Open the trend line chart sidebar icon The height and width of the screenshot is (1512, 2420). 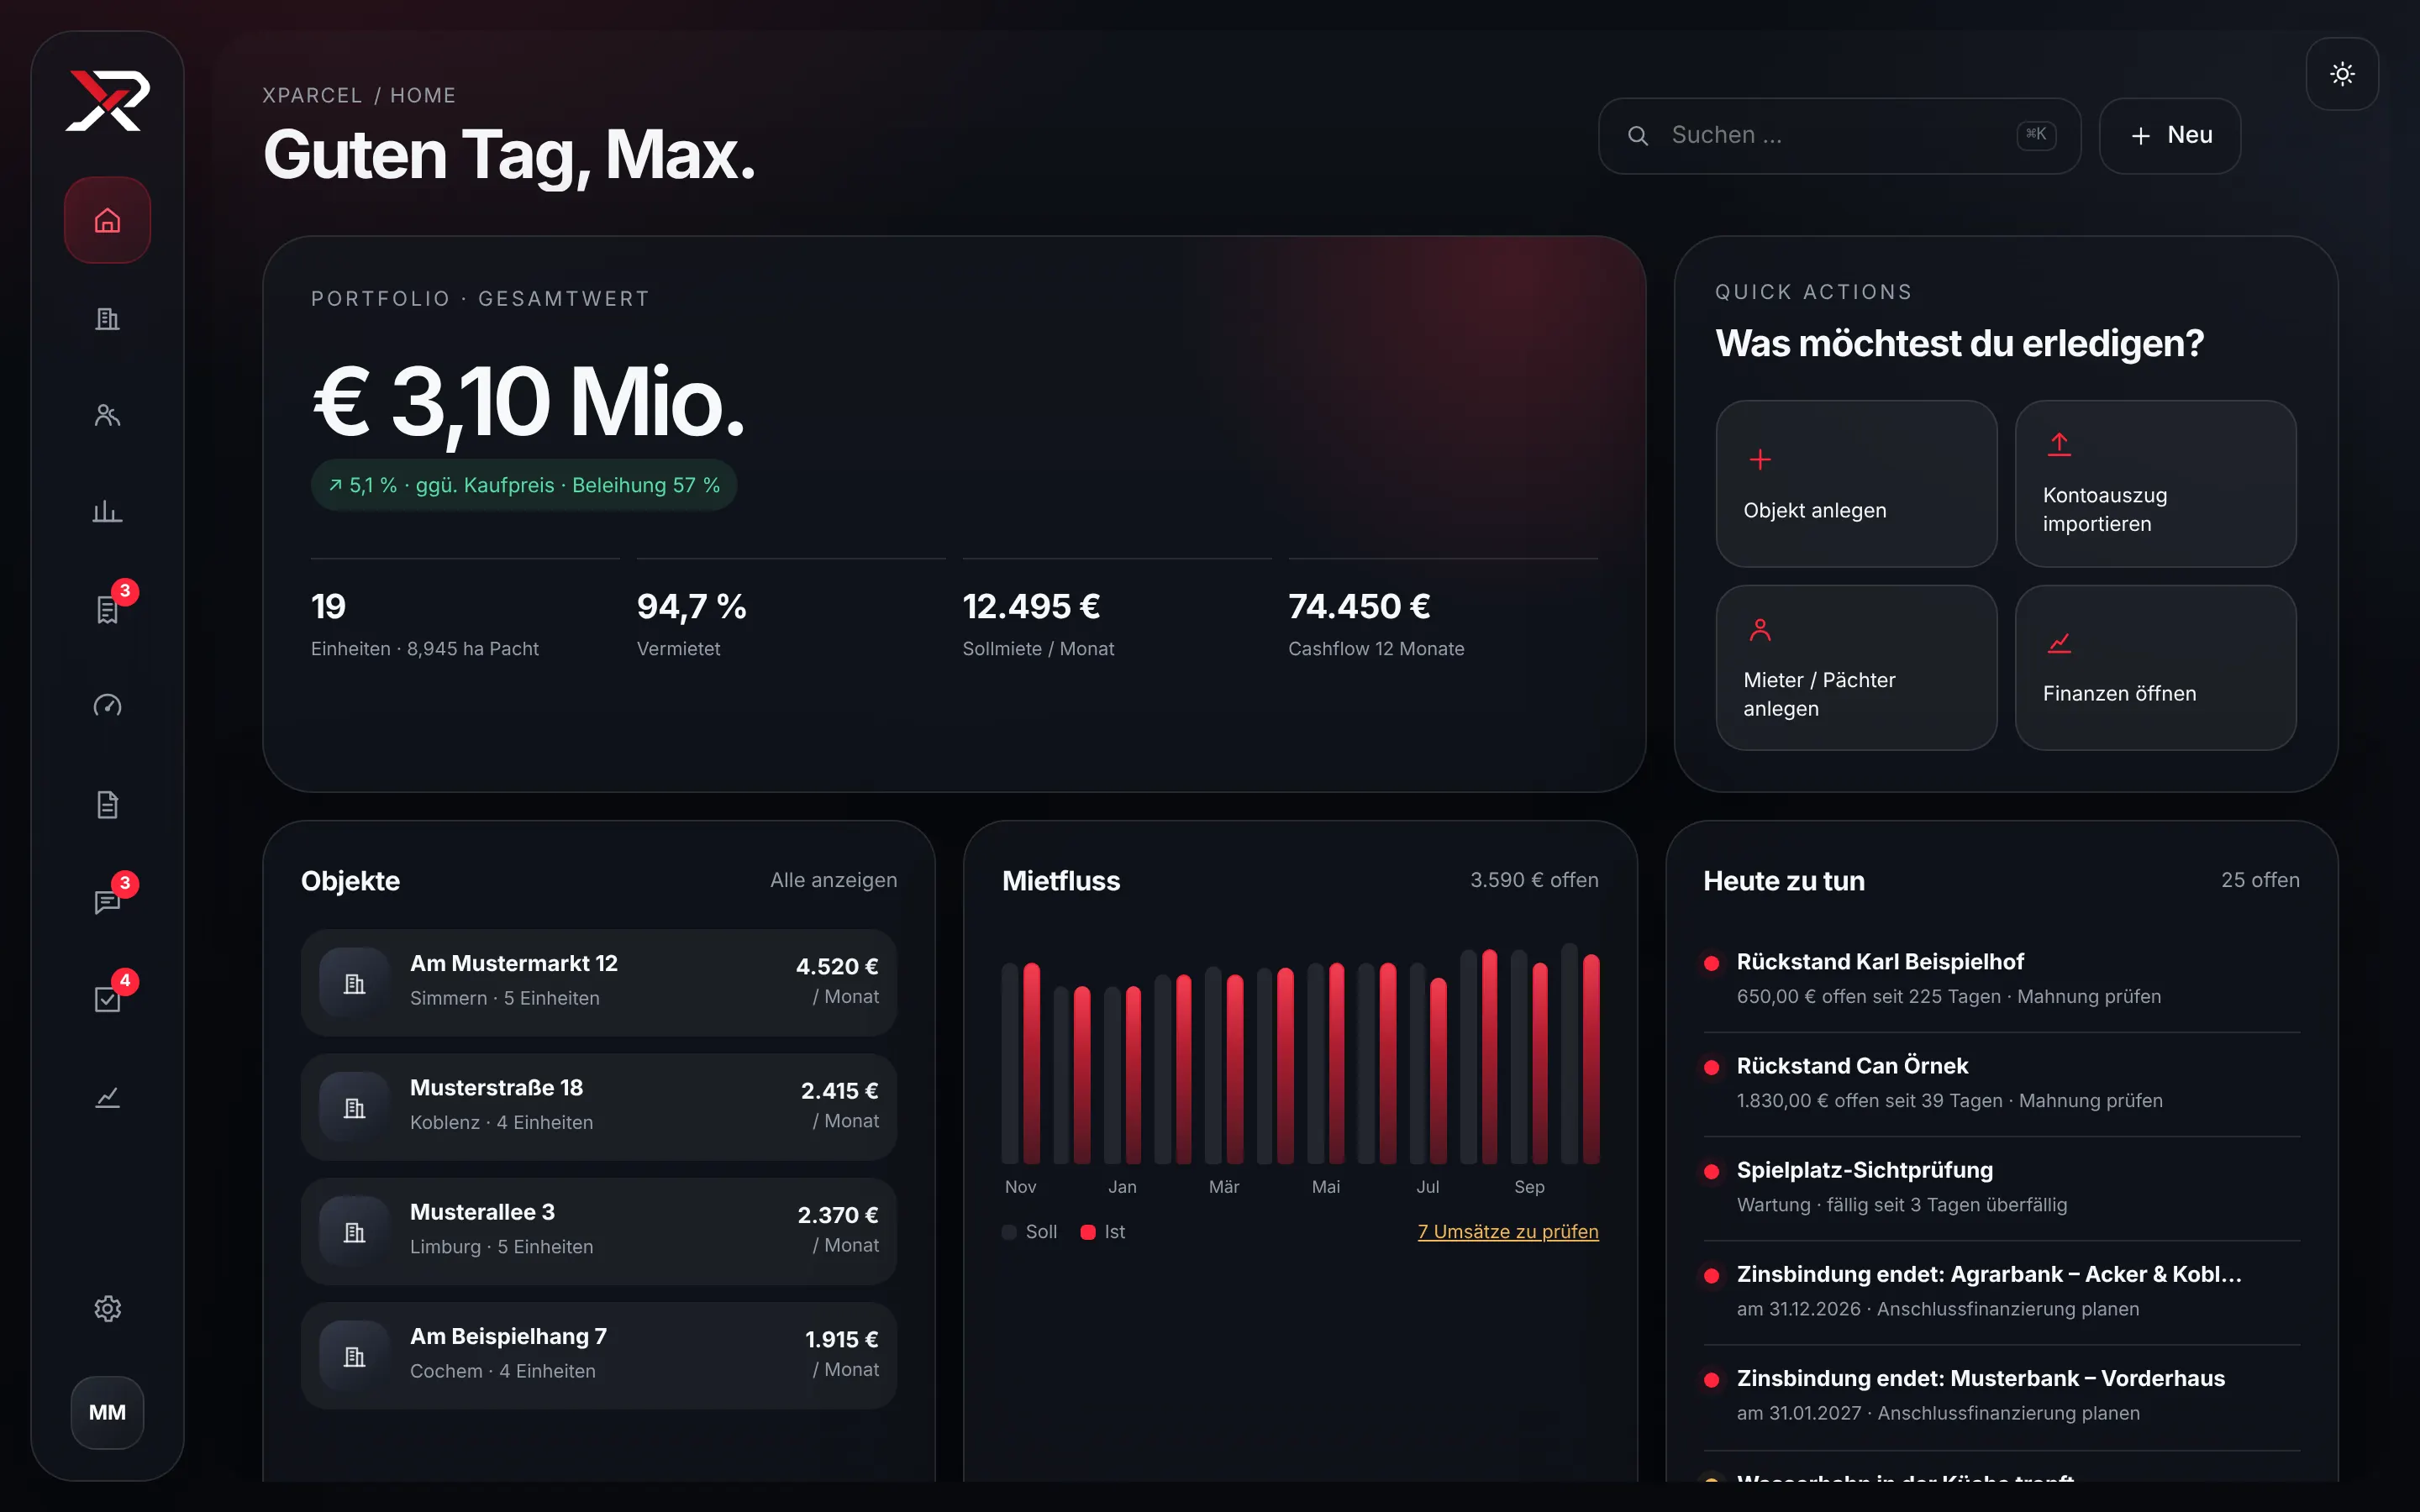pos(107,1096)
